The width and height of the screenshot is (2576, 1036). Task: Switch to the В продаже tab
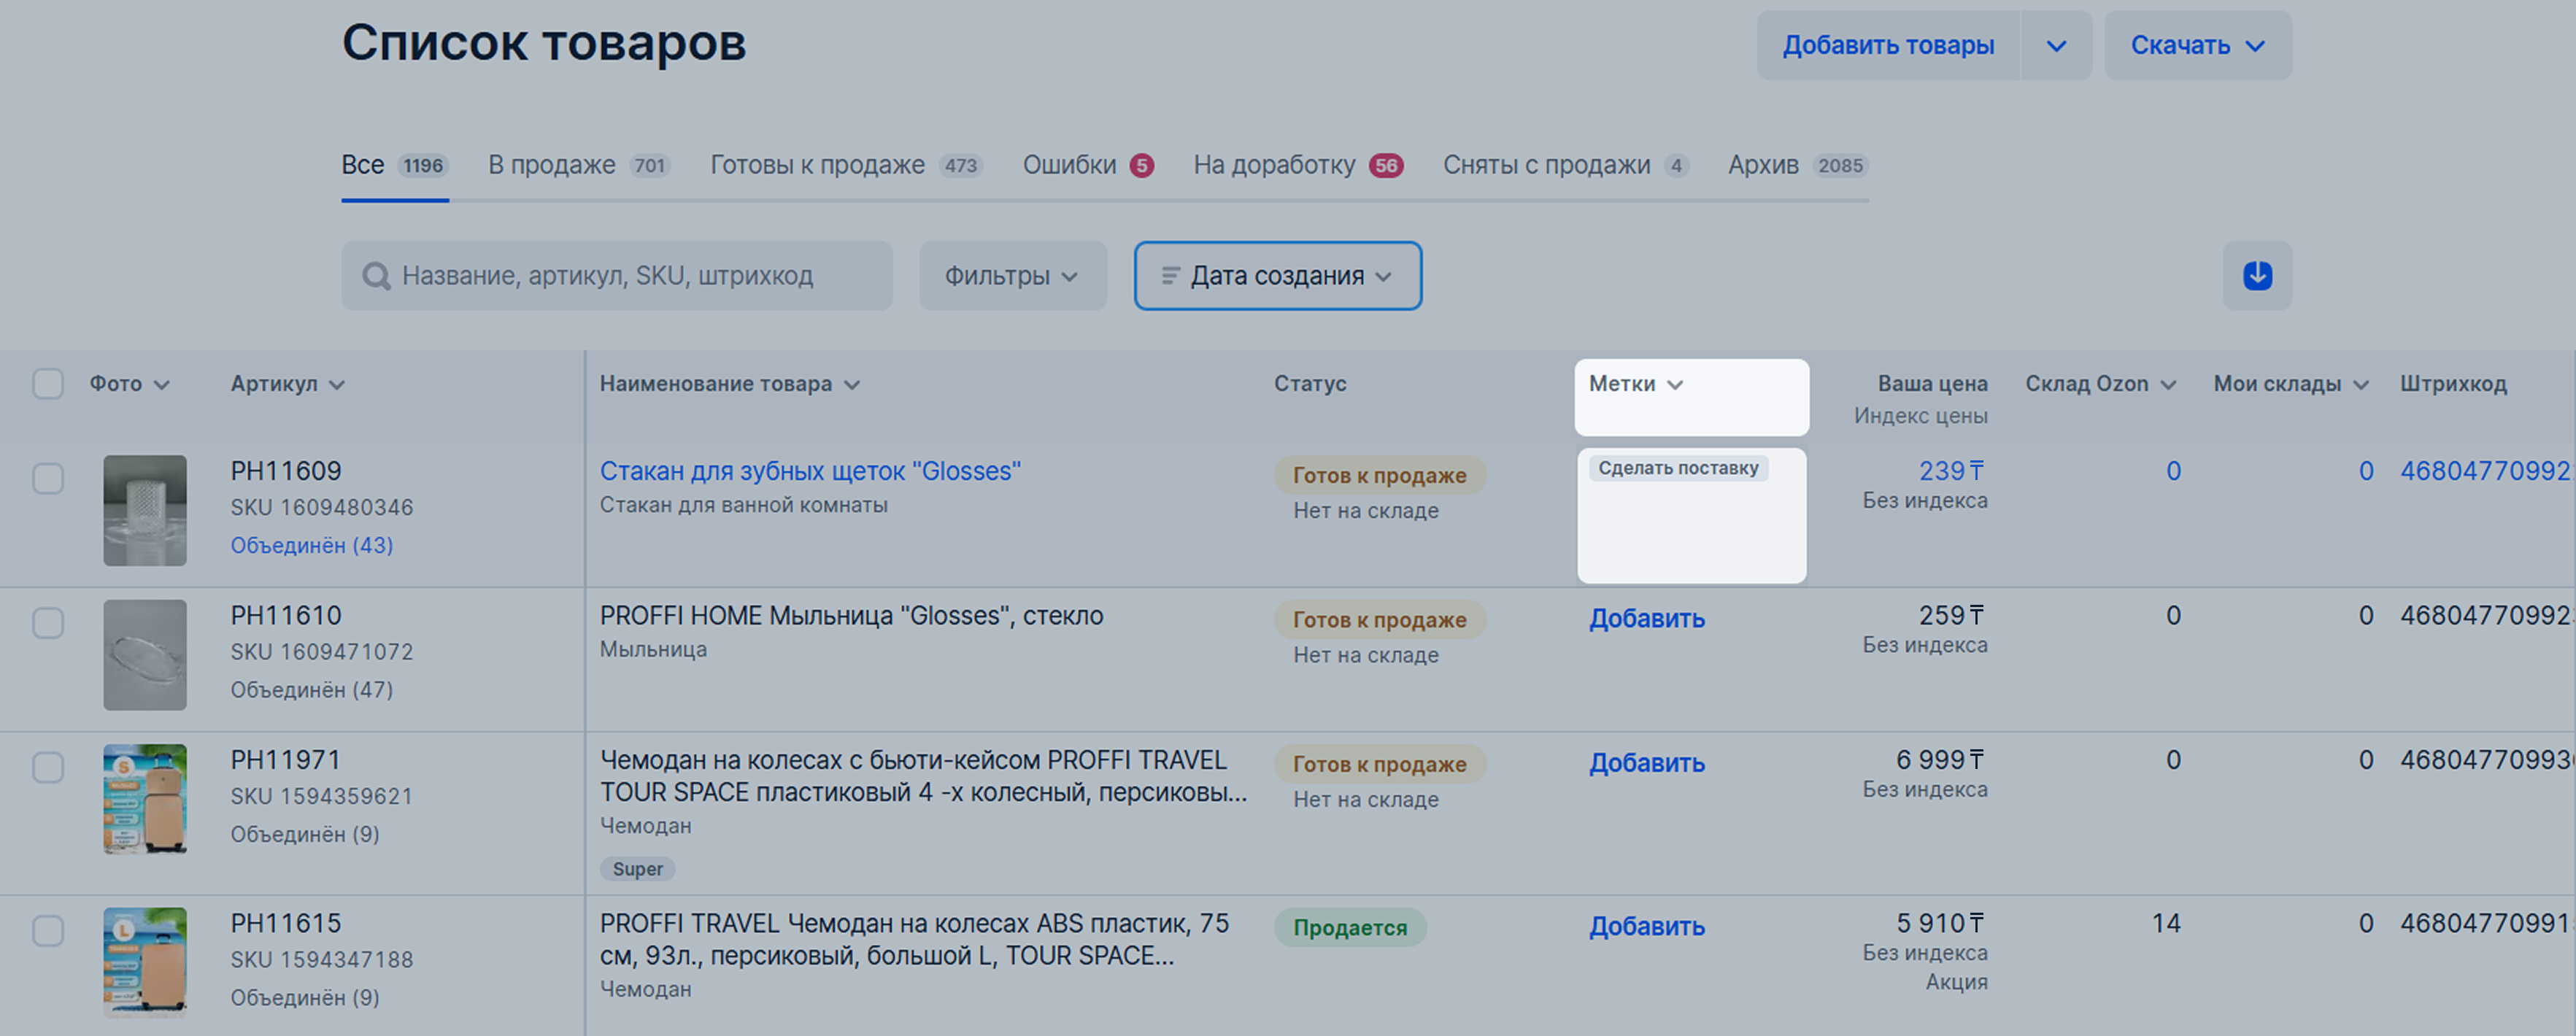579,165
